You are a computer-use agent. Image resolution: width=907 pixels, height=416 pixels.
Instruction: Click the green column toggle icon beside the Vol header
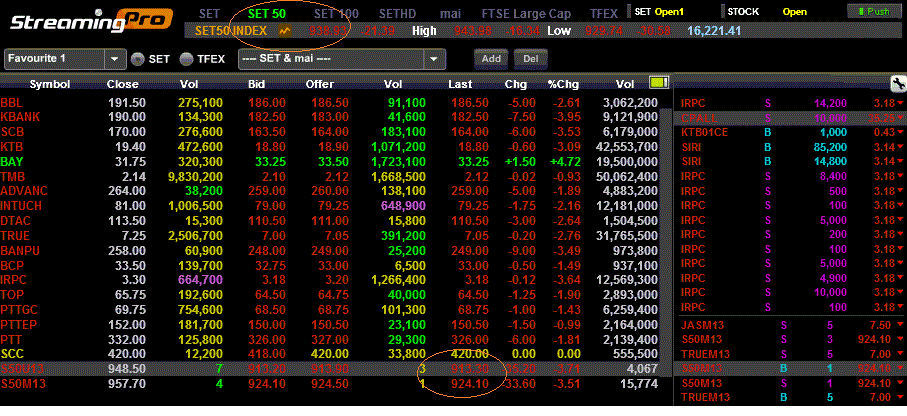pyautogui.click(x=659, y=83)
